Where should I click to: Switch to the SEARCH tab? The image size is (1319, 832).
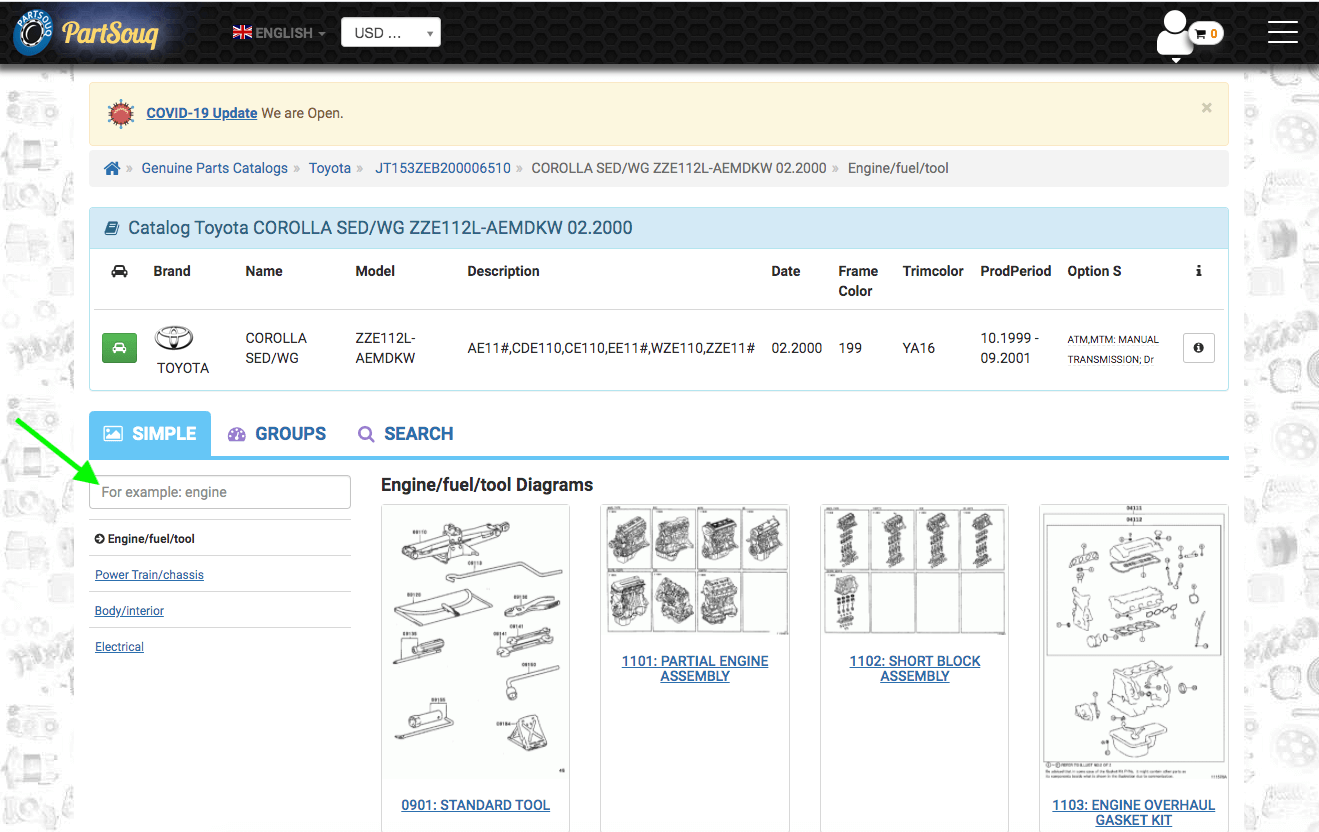[x=406, y=434]
